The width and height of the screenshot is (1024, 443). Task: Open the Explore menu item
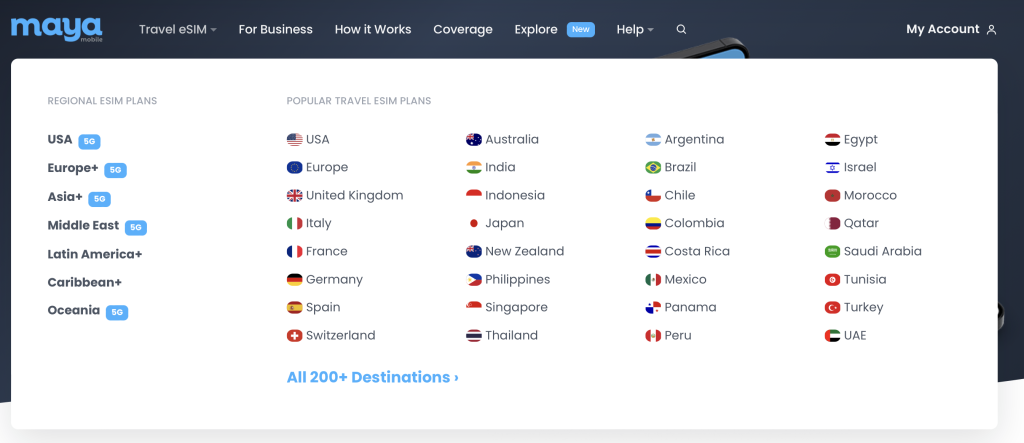coord(536,29)
